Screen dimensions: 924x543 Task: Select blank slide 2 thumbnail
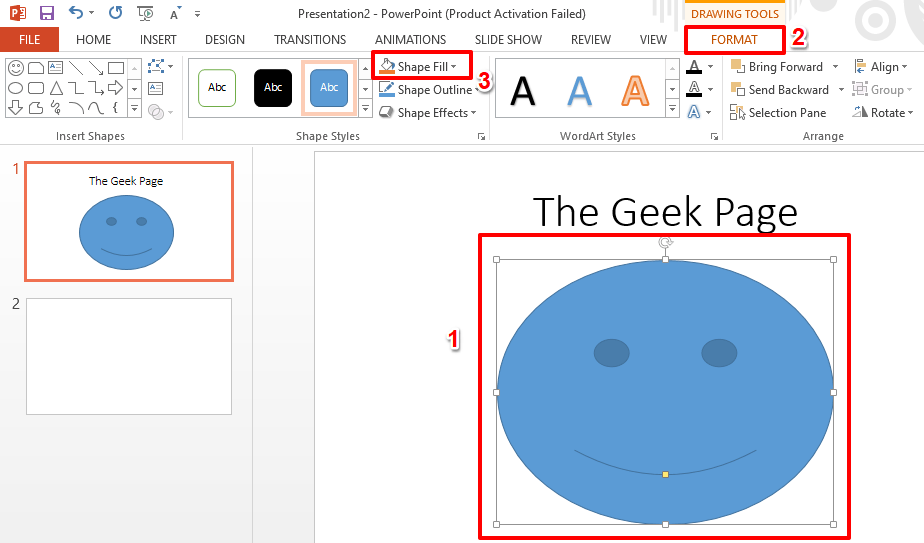[x=129, y=356]
